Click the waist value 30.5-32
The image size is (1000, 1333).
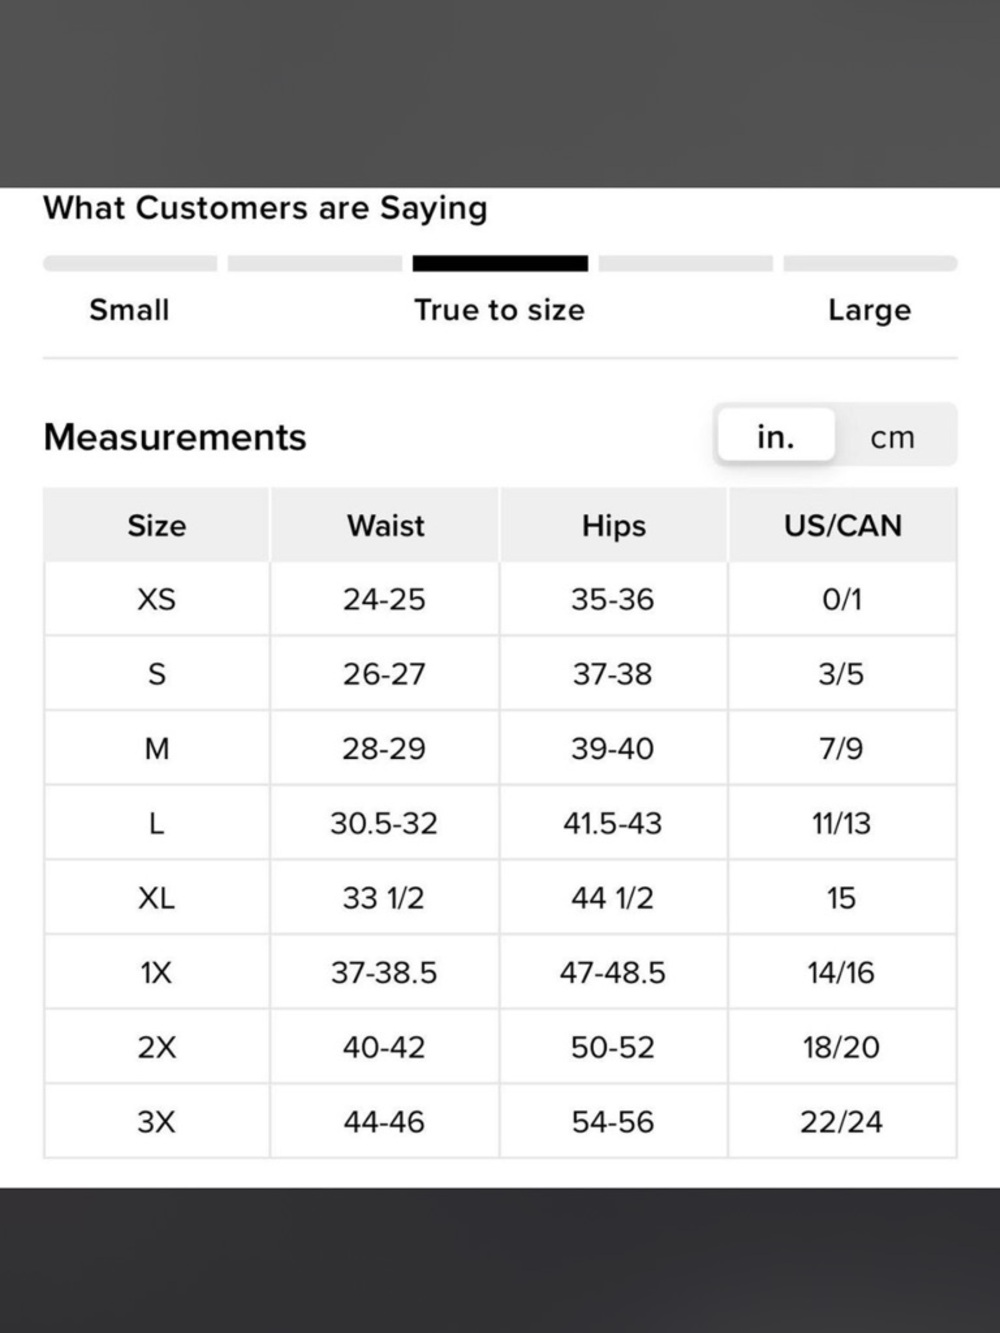click(384, 824)
